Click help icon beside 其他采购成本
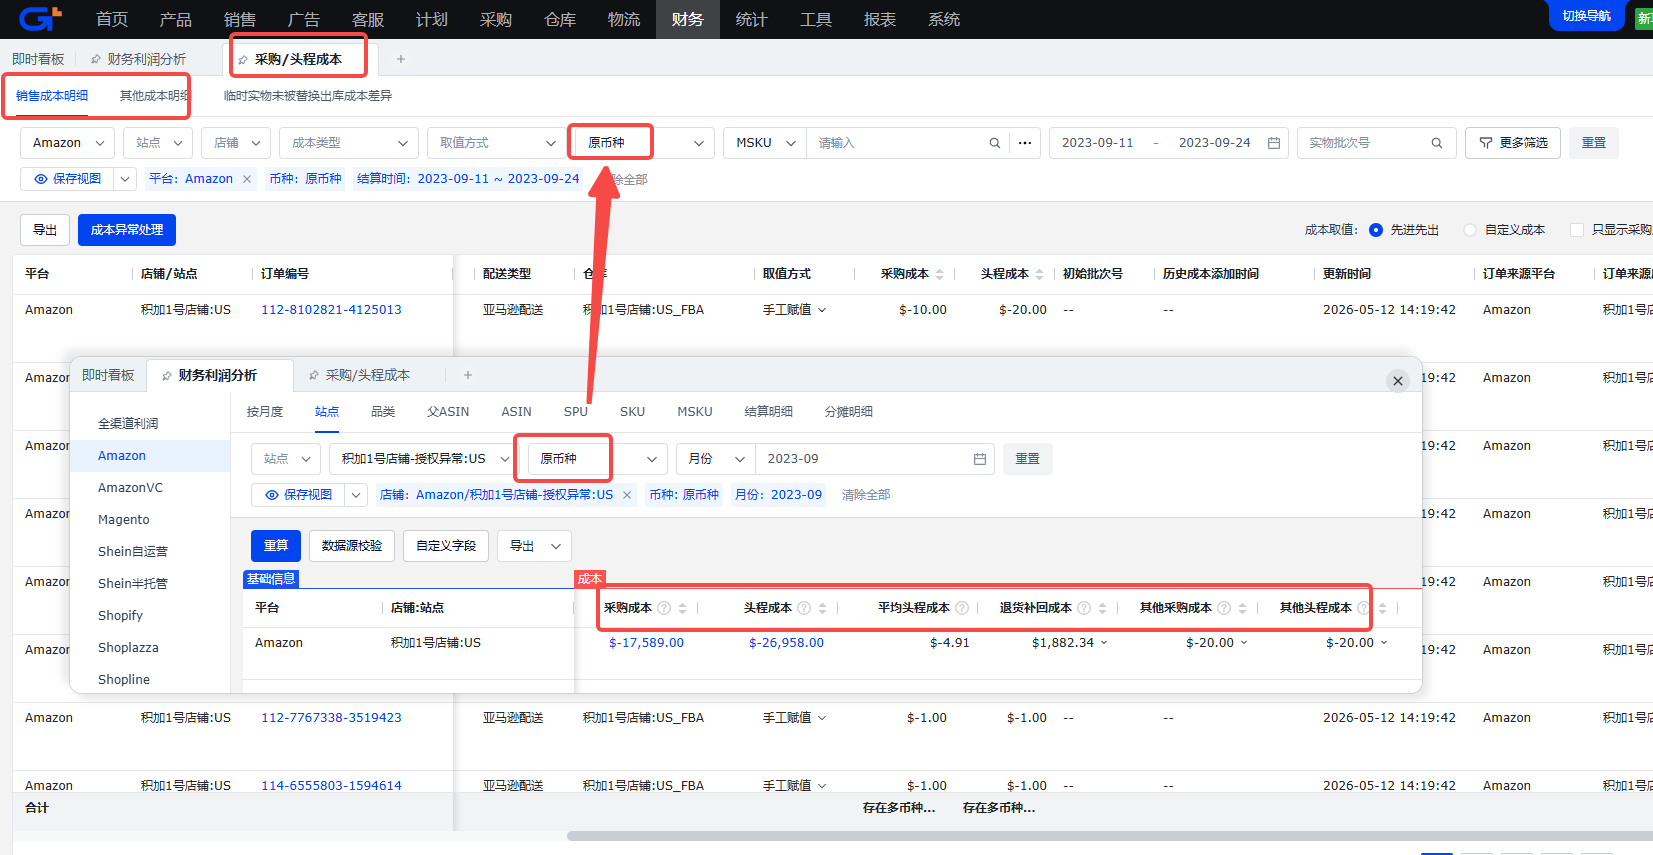This screenshot has height=855, width=1653. [1224, 608]
